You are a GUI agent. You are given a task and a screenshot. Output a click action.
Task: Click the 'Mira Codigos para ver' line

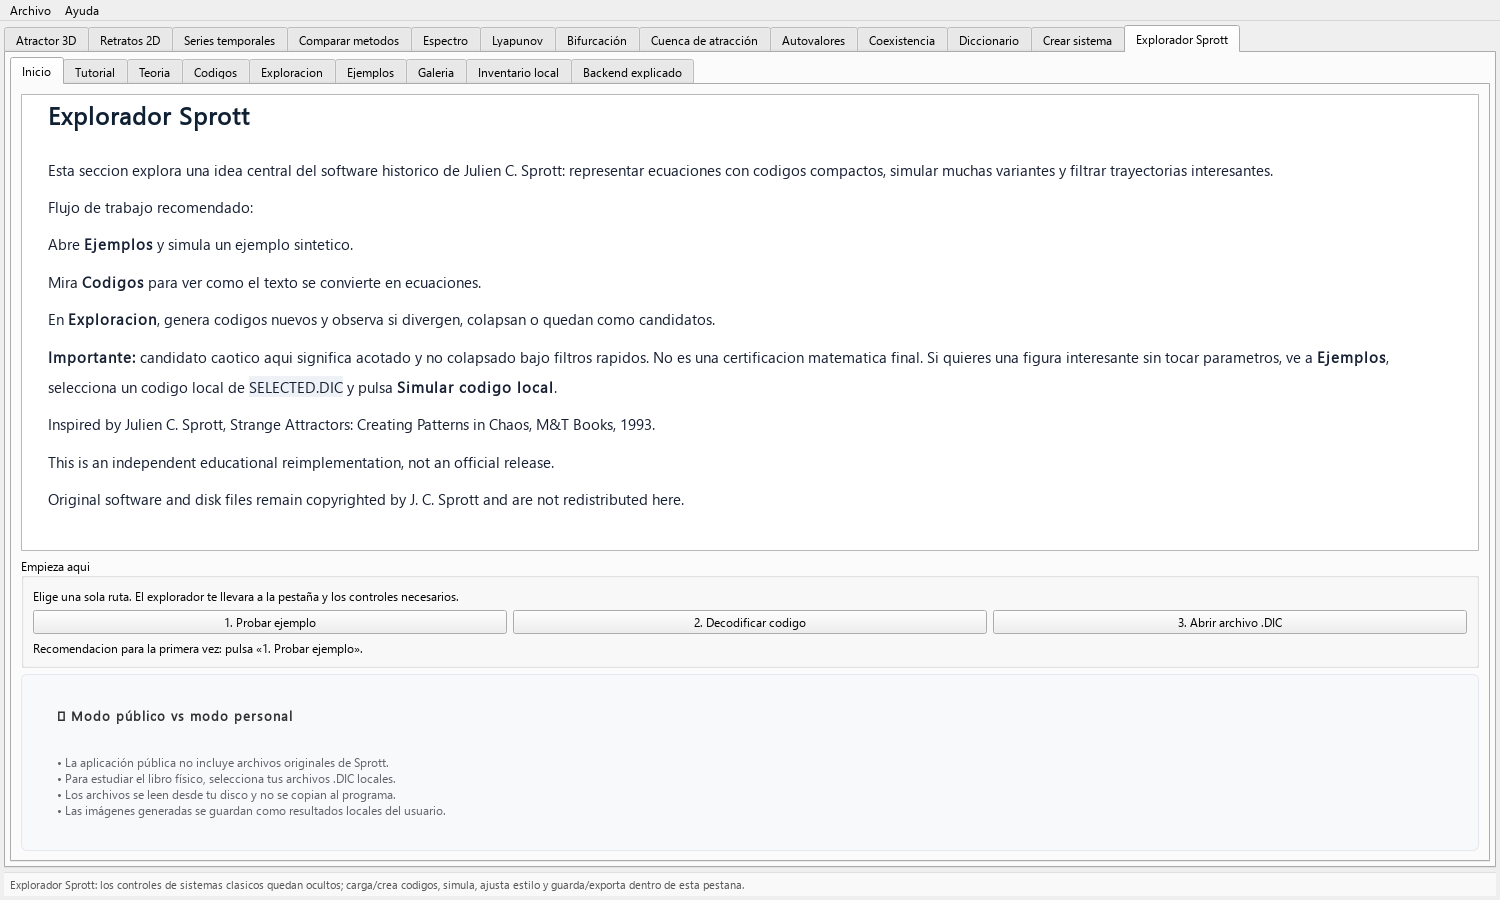point(265,283)
